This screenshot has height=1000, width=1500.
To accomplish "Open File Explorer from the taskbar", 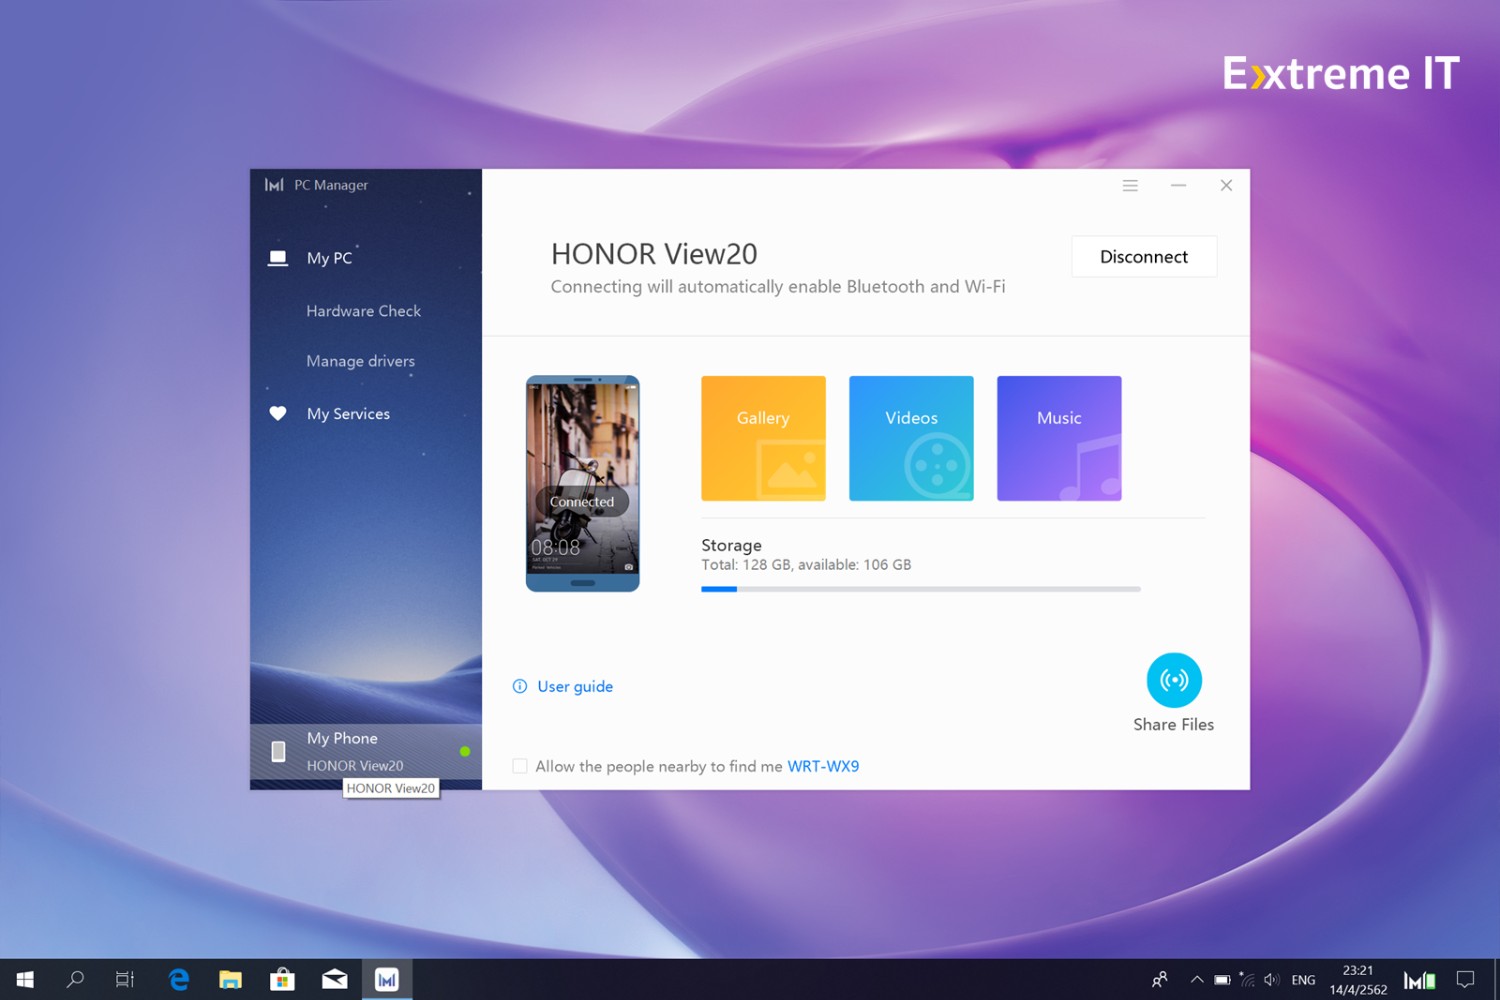I will pyautogui.click(x=231, y=980).
